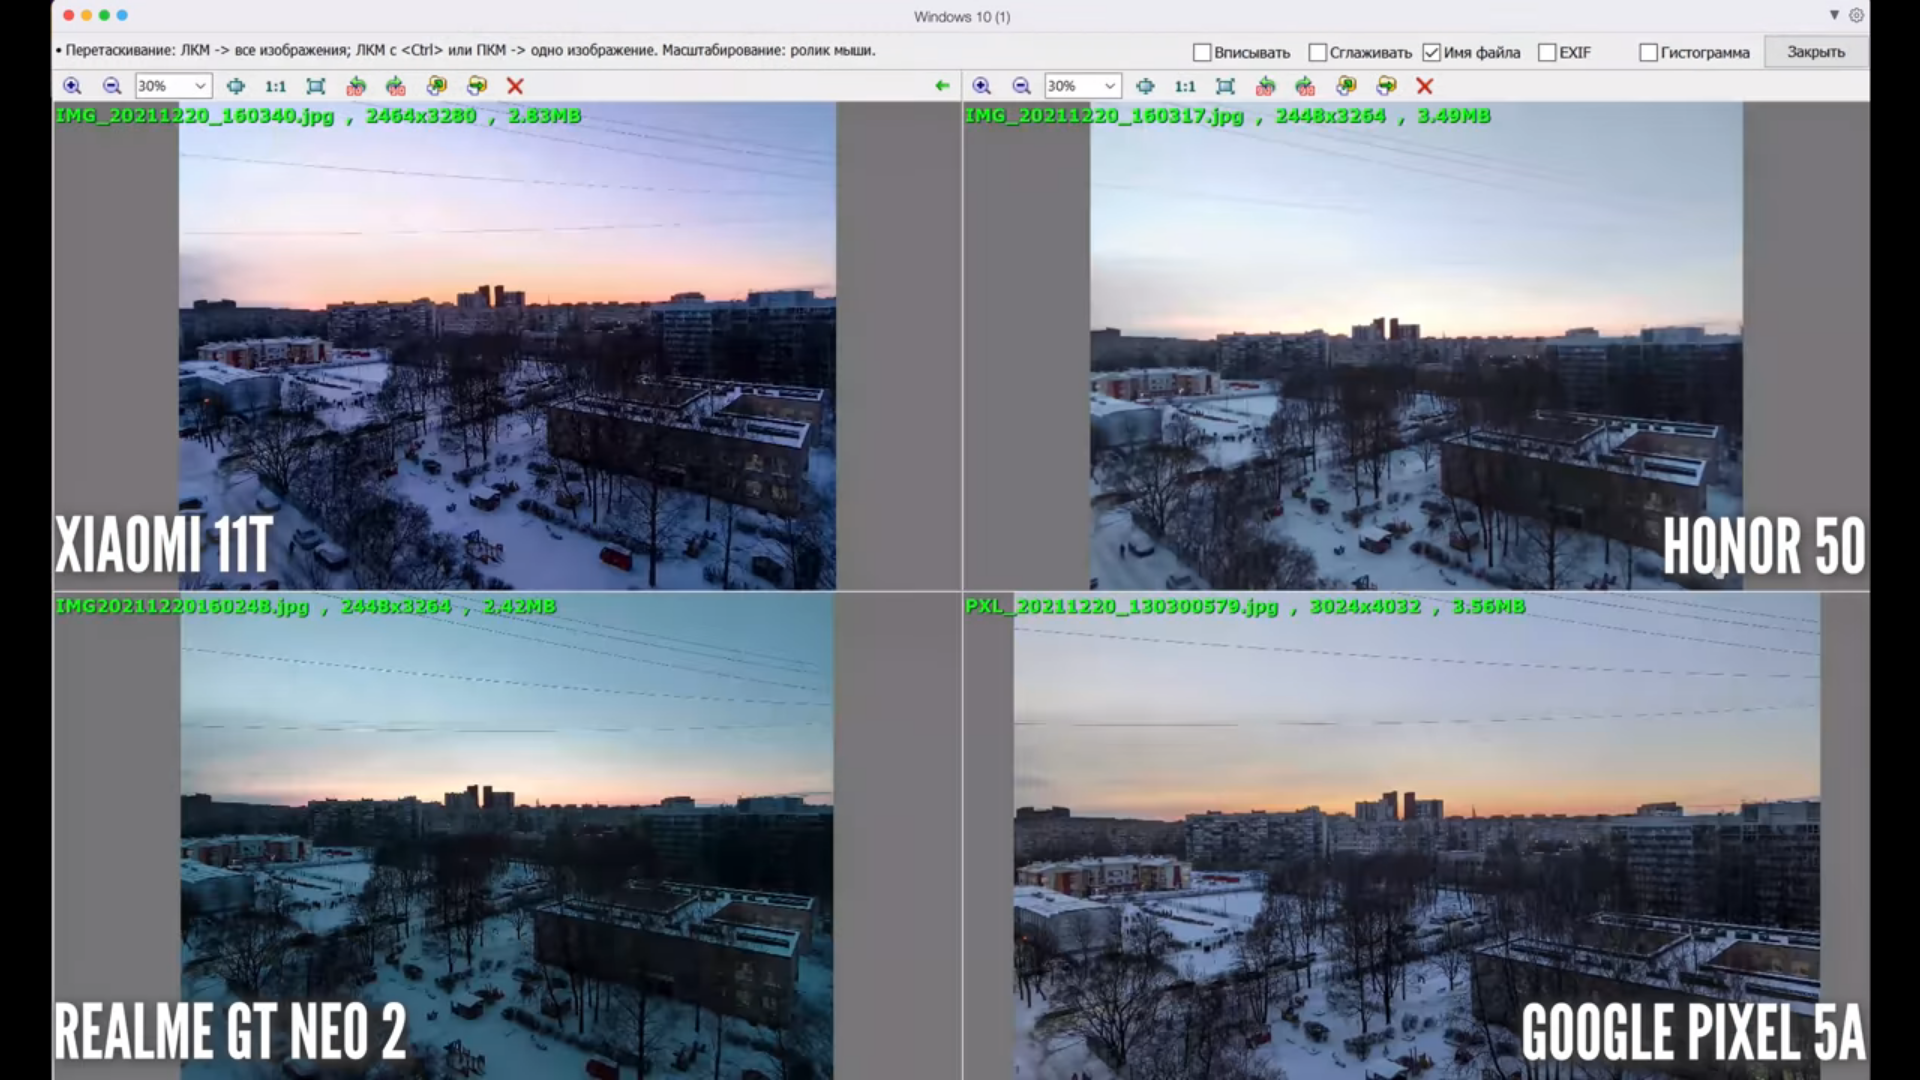Fit to window in right pane toolbar
The image size is (1920, 1080).
(1225, 86)
